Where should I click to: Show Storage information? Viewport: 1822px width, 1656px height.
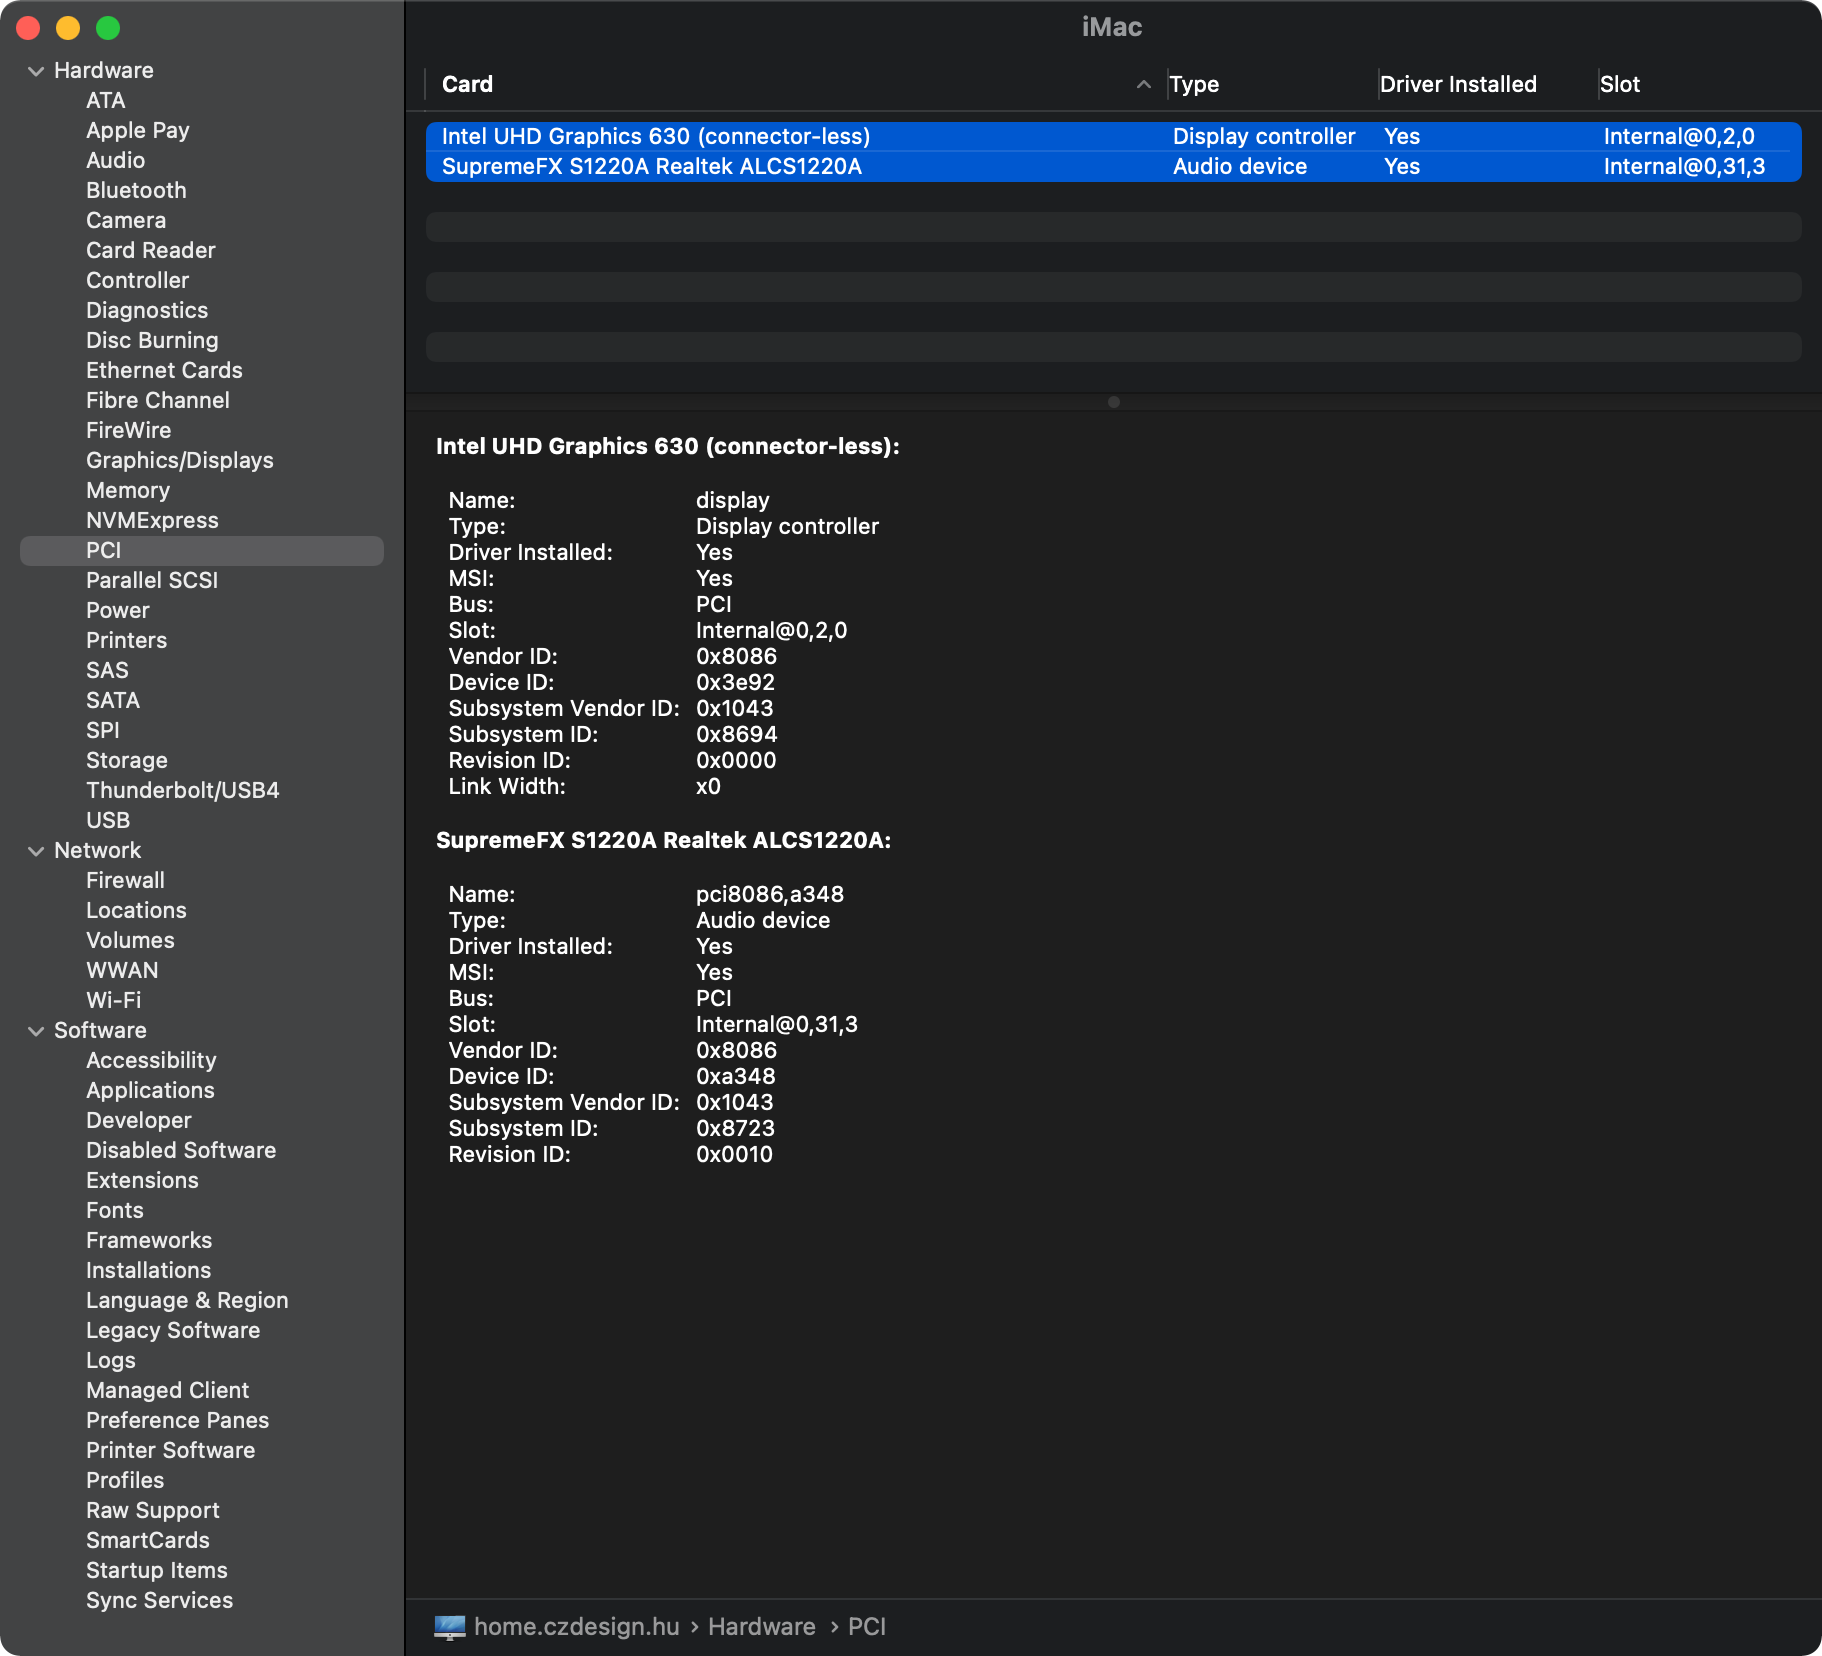point(127,761)
